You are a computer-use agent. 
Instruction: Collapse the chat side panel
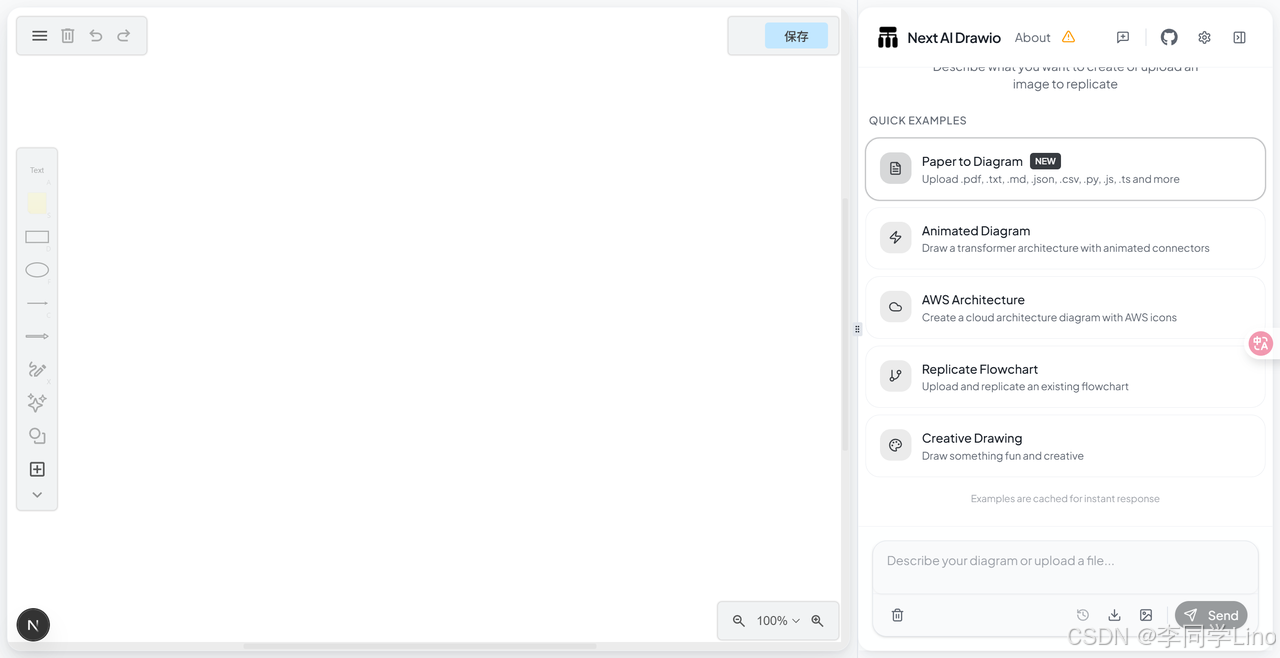[x=1239, y=37]
